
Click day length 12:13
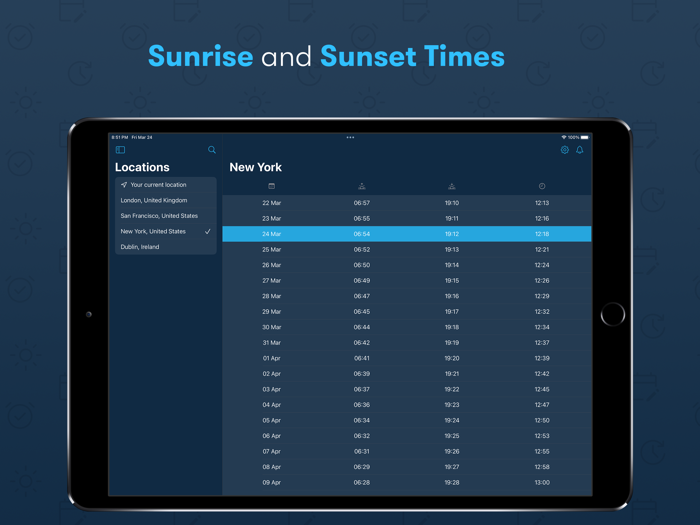coord(542,203)
